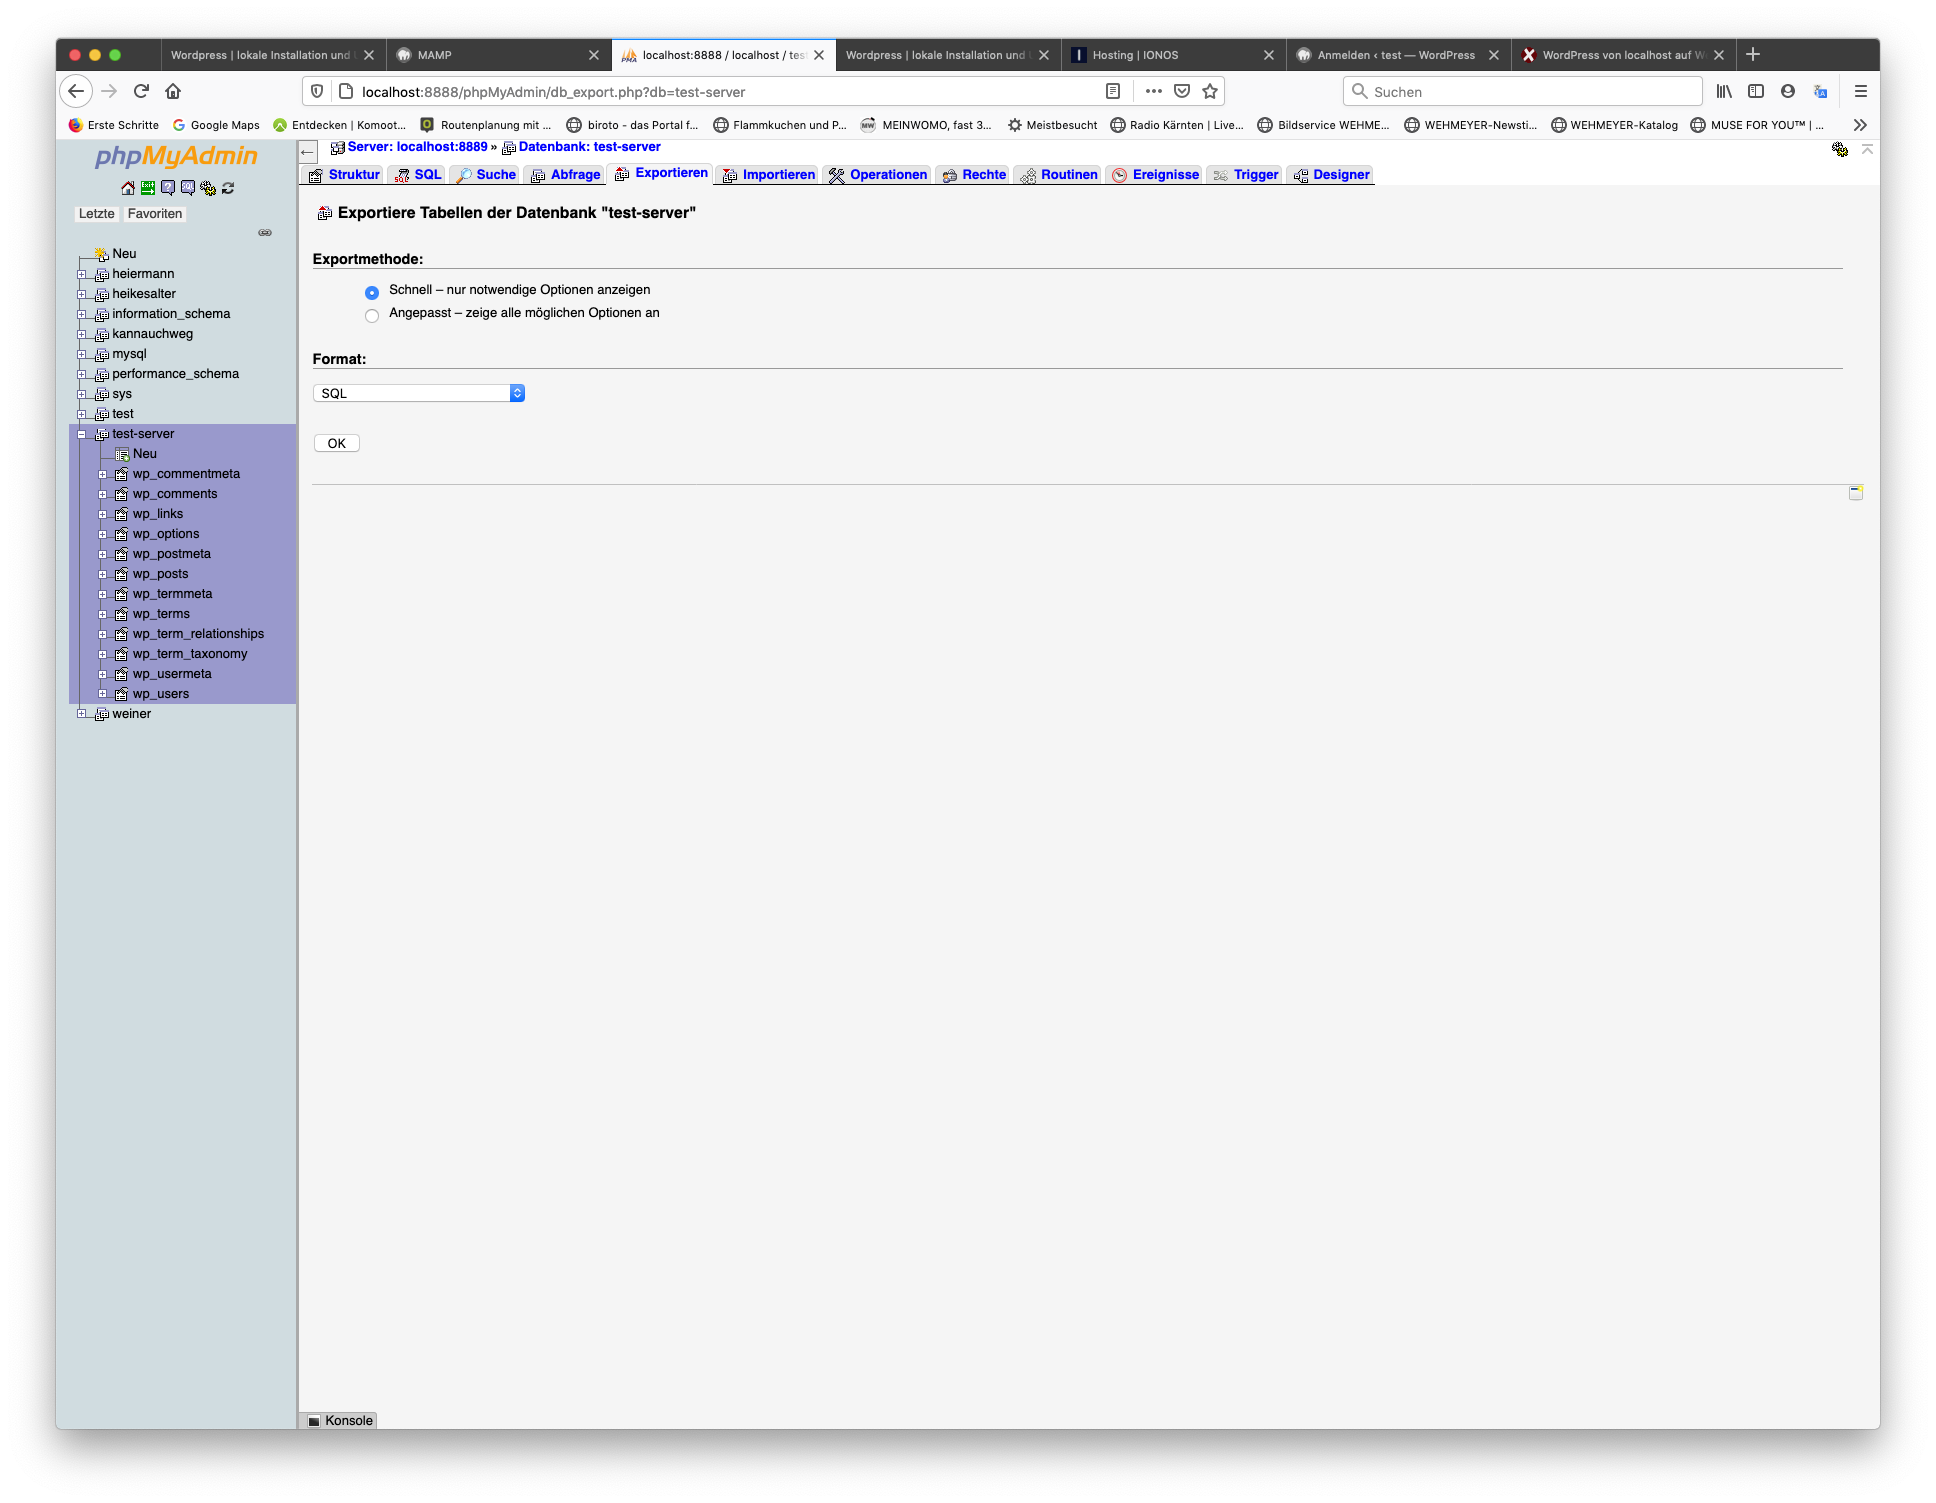Reload the navigation panel with the refresh icon
This screenshot has width=1936, height=1503.
(x=228, y=188)
